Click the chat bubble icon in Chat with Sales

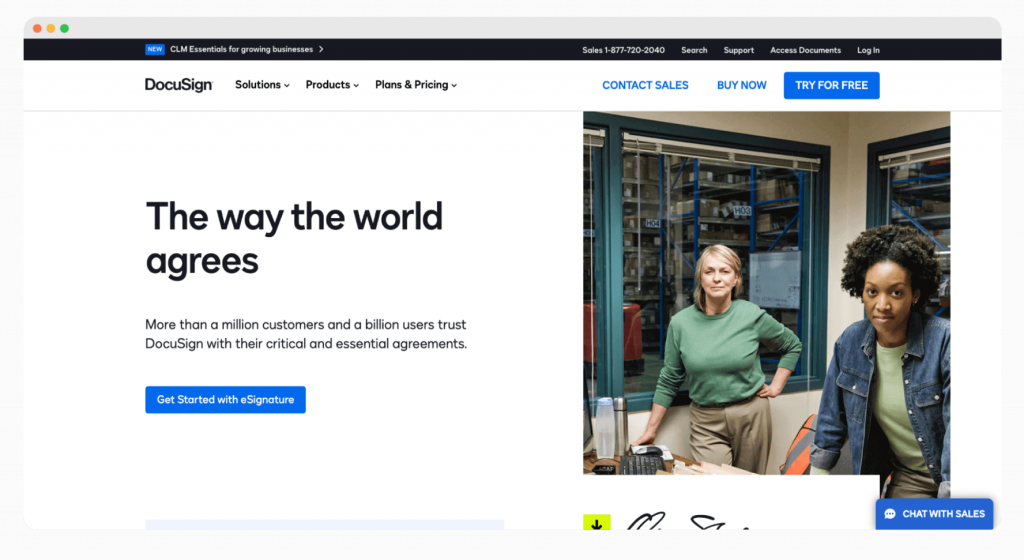pos(890,514)
